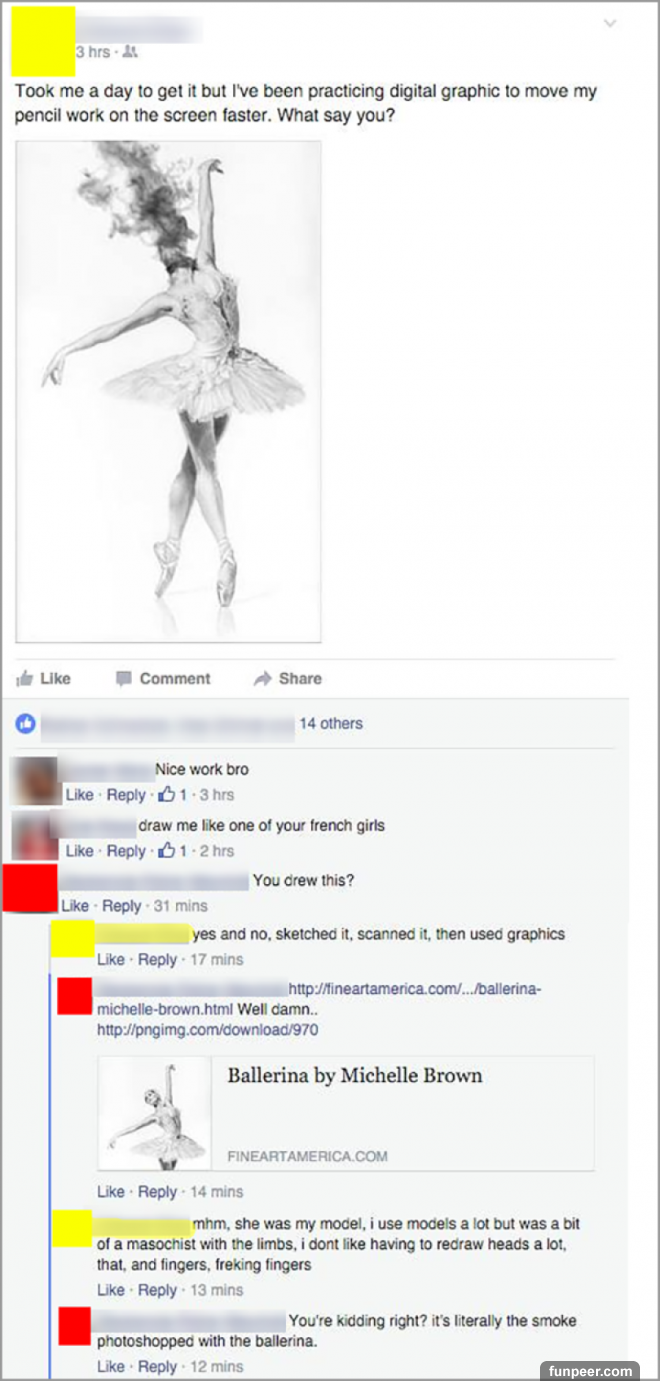The height and width of the screenshot is (1381, 660).
Task: Reply to the "Nice work bro" comment
Action: [126, 795]
